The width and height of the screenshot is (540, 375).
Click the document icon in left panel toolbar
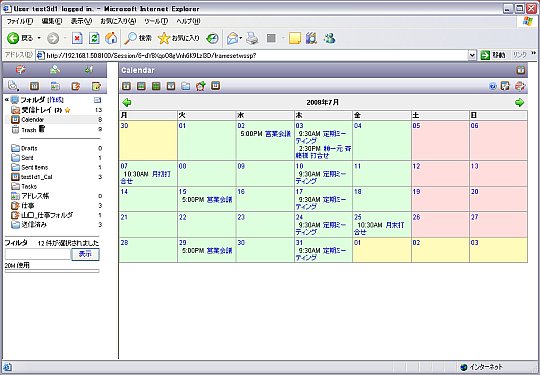pyautogui.click(x=13, y=85)
